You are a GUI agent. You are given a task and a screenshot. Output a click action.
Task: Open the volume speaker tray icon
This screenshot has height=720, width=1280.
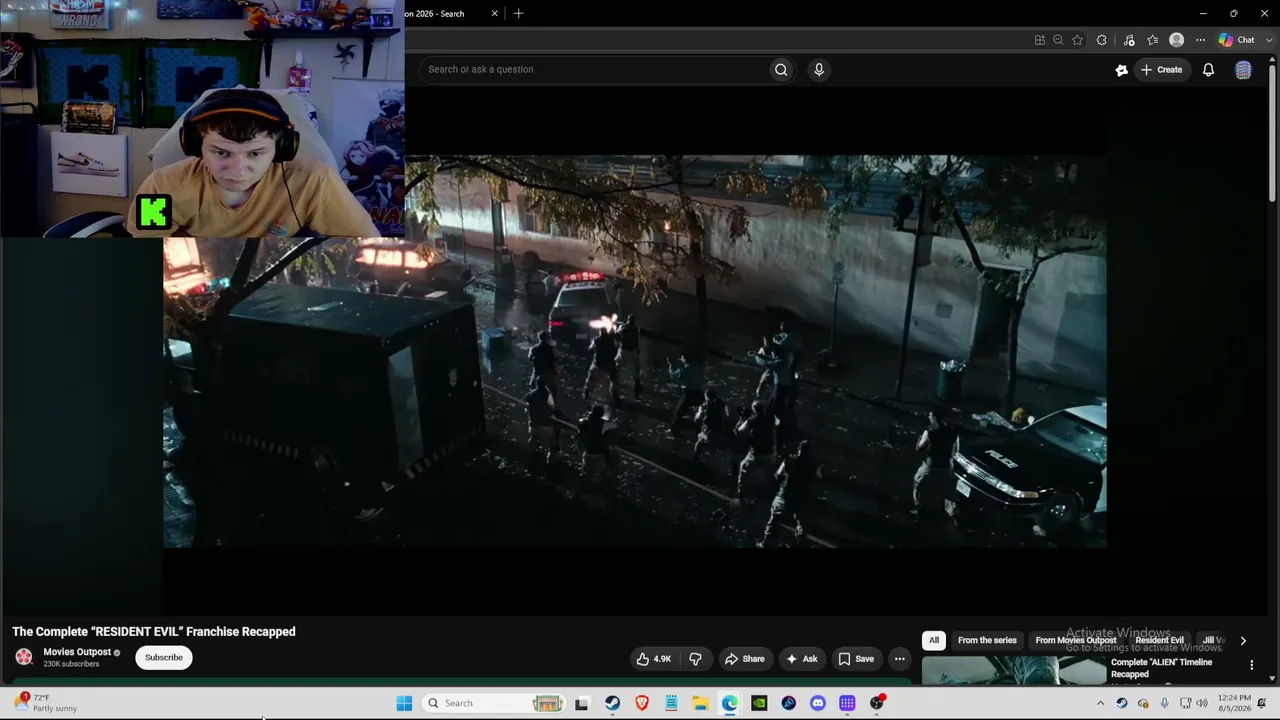tap(1202, 703)
